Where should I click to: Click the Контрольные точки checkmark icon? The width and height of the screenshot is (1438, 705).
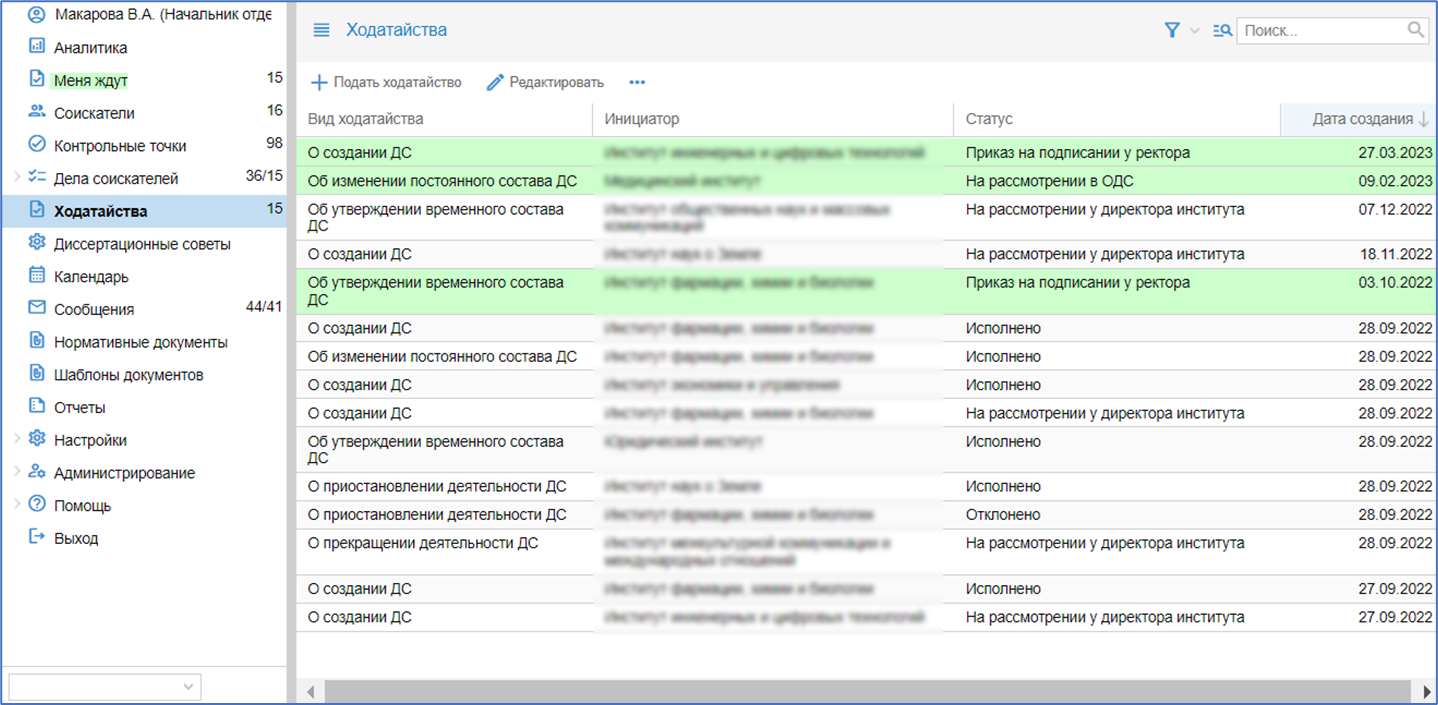(x=37, y=145)
